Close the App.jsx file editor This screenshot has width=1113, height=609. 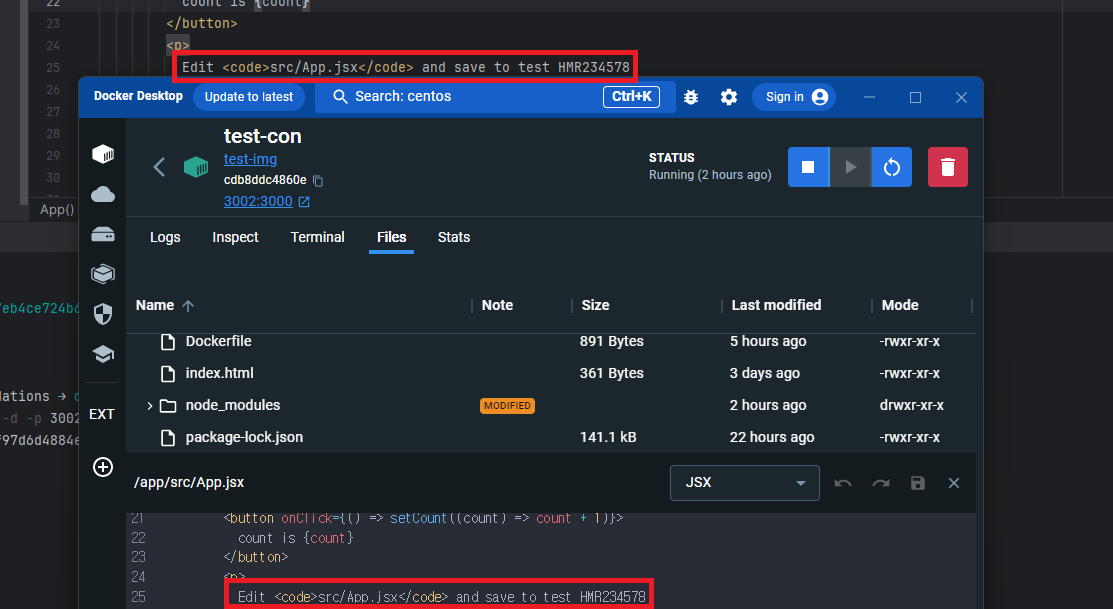pyautogui.click(x=954, y=483)
